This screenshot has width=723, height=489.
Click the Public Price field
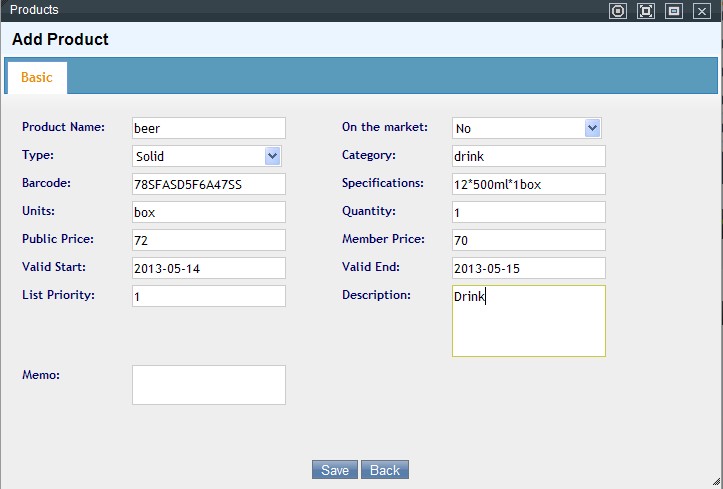208,240
